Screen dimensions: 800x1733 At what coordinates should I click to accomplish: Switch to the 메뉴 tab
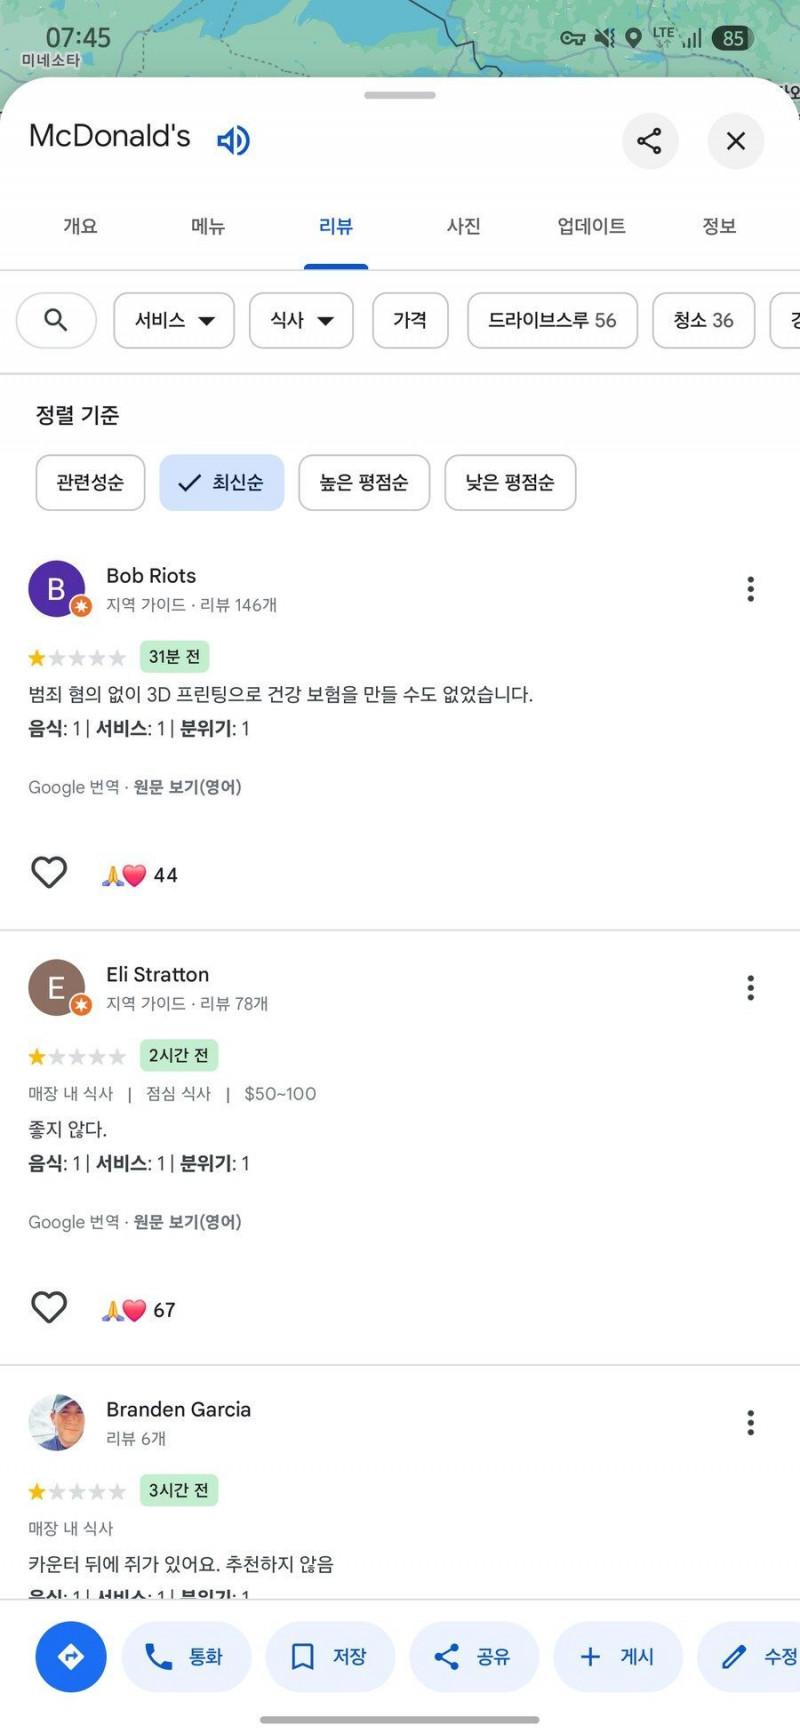208,227
